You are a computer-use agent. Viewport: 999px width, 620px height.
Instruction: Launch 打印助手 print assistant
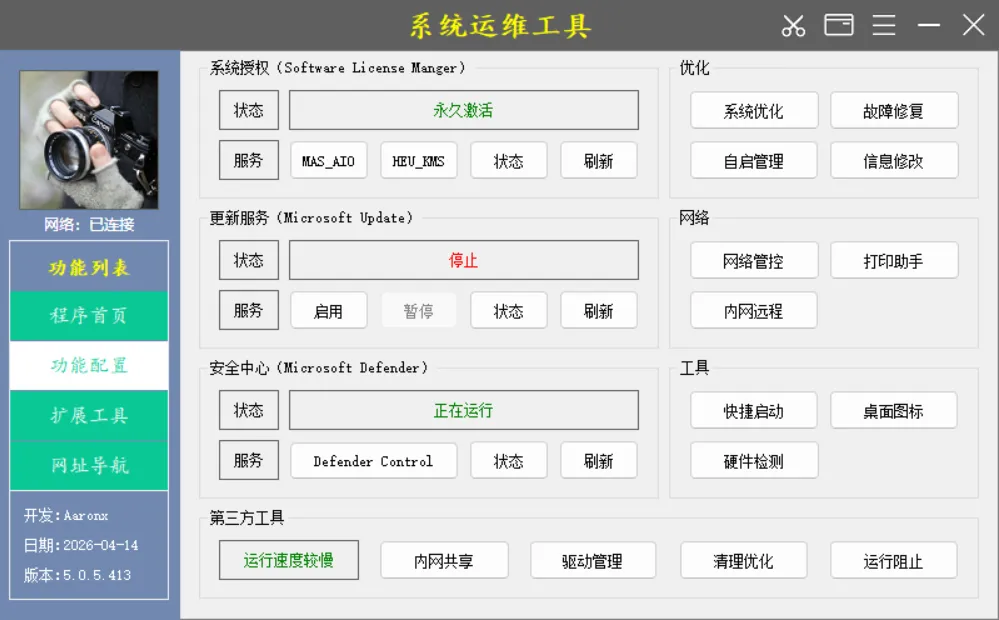tap(894, 260)
